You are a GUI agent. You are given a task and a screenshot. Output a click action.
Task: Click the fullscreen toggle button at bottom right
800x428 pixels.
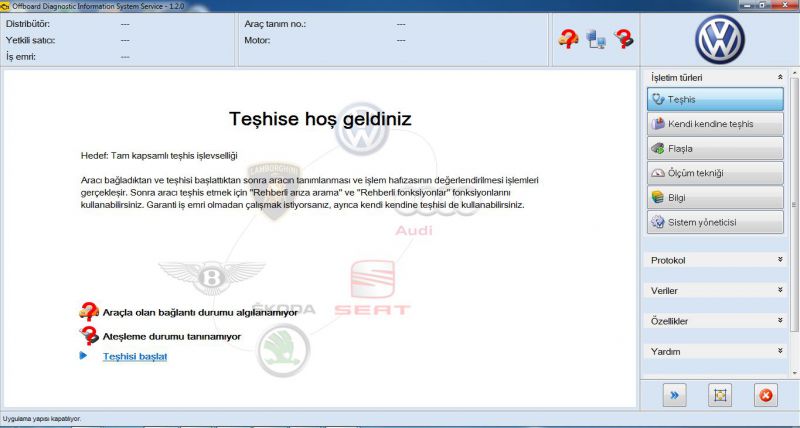click(720, 395)
